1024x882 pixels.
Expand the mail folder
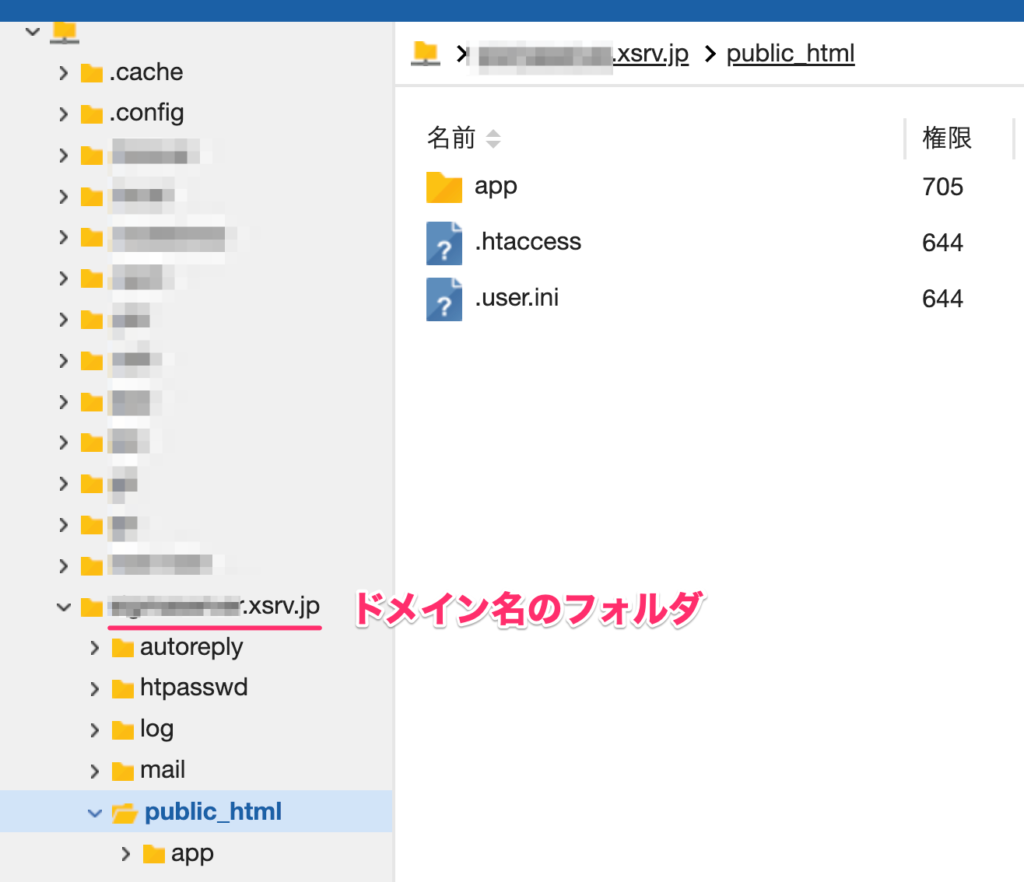pyautogui.click(x=95, y=771)
